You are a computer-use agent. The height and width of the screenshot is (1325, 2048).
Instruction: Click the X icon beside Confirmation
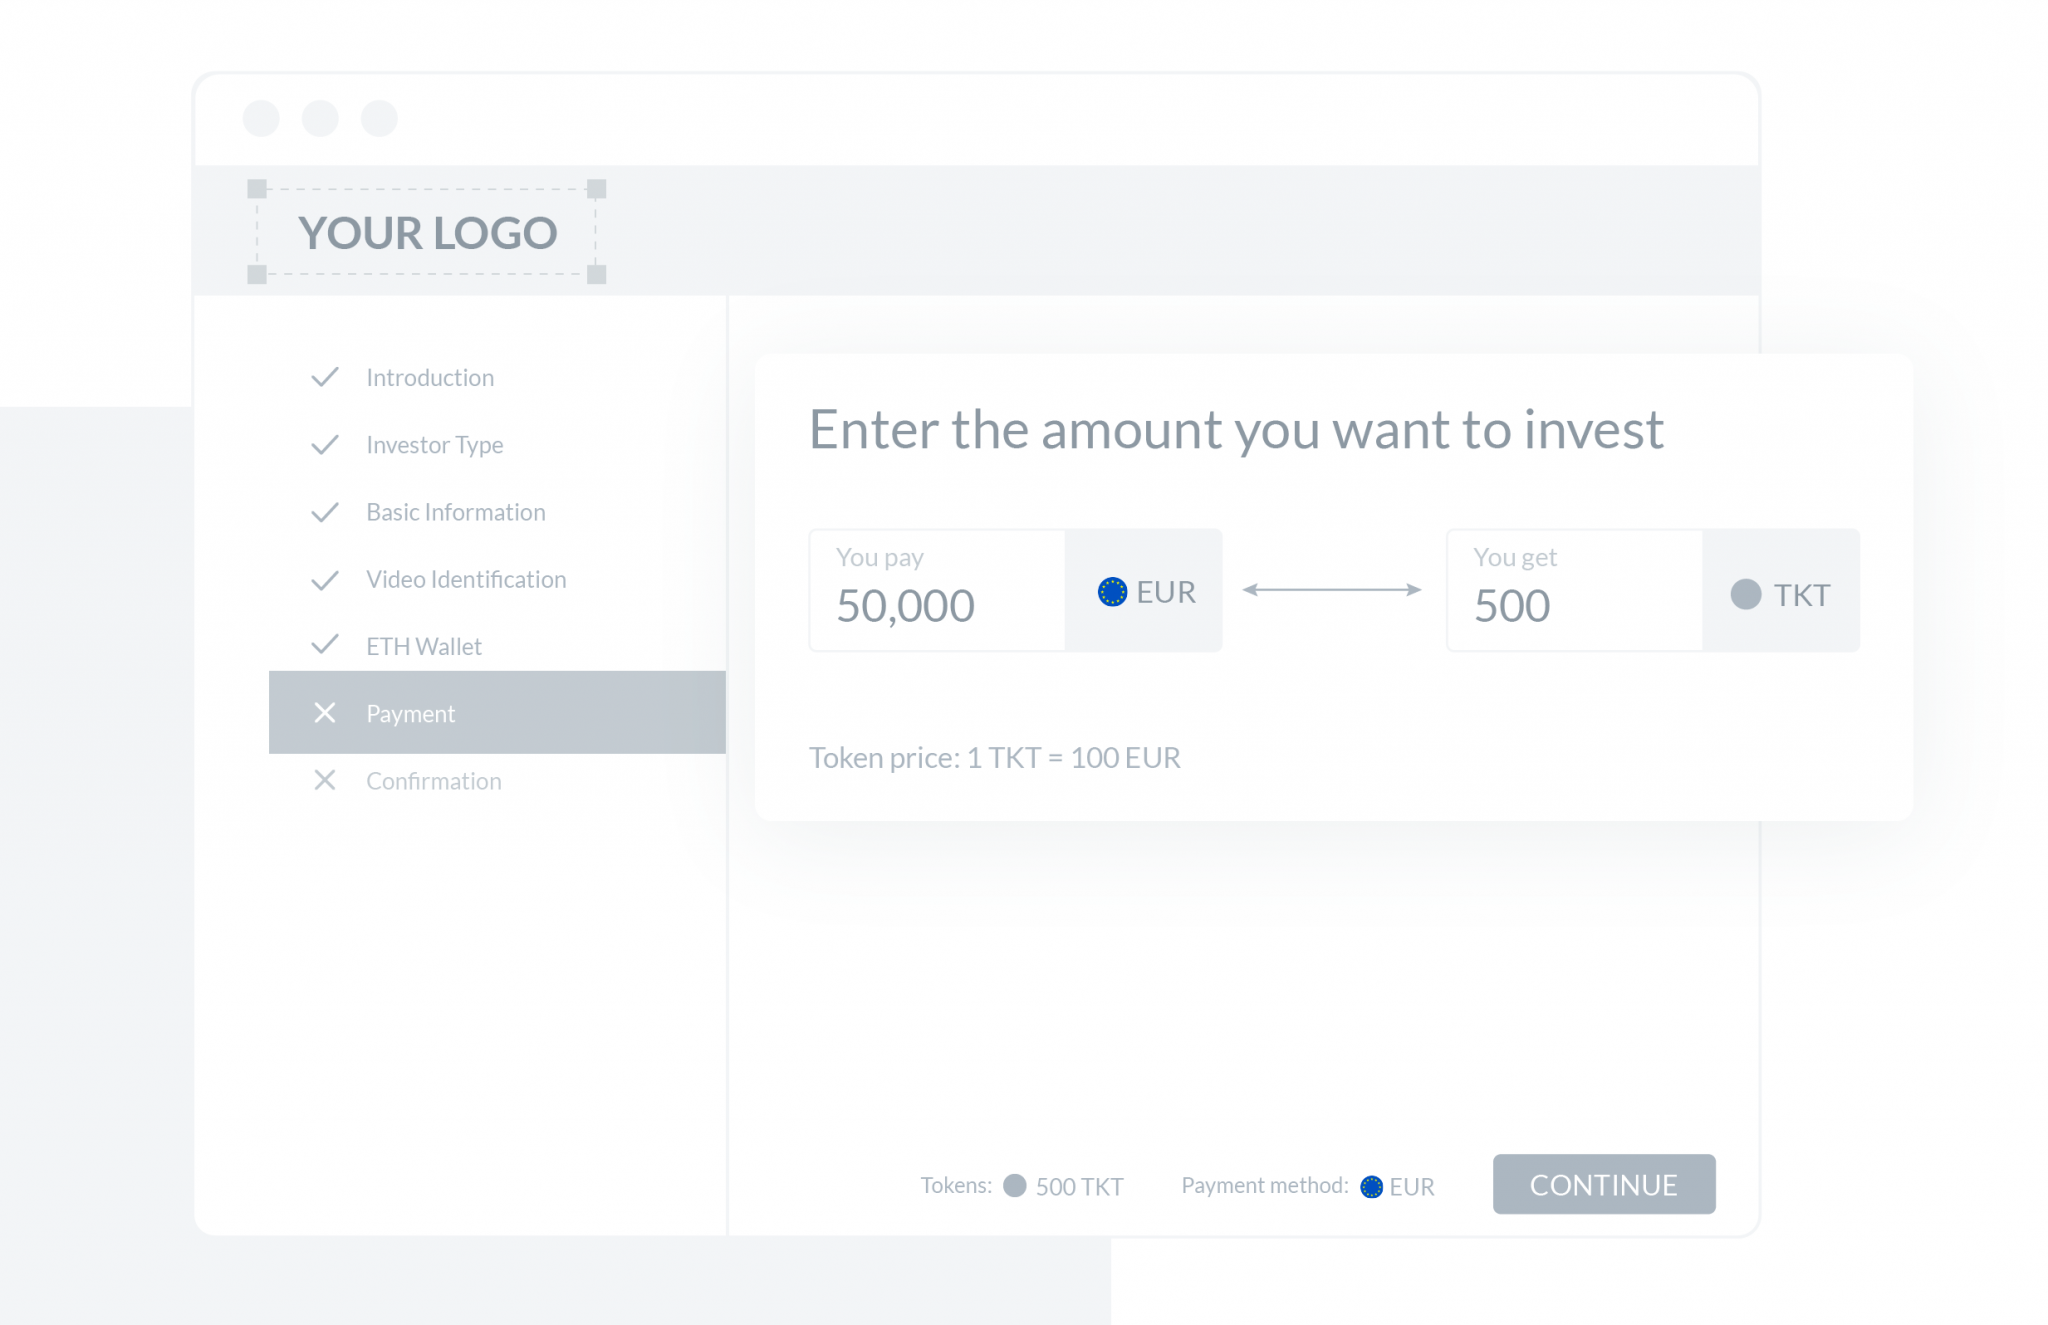pyautogui.click(x=325, y=780)
